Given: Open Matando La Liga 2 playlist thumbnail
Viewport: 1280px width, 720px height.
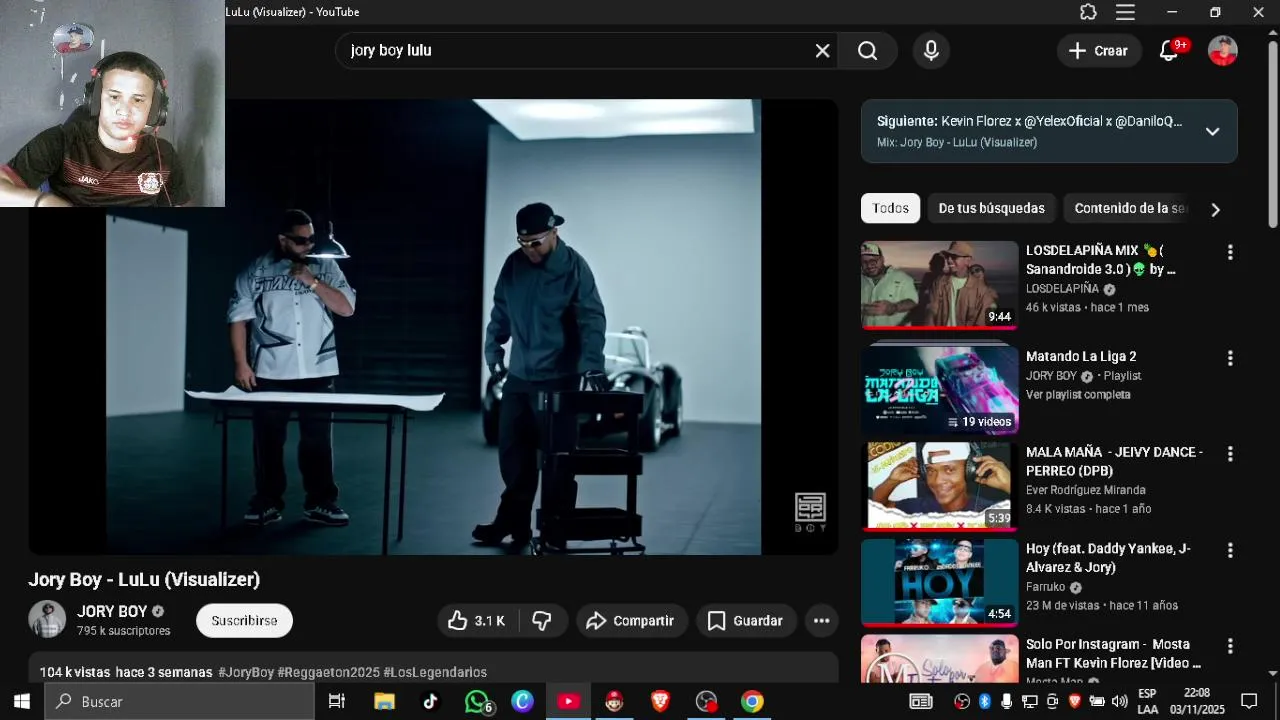Looking at the screenshot, I should pos(939,390).
